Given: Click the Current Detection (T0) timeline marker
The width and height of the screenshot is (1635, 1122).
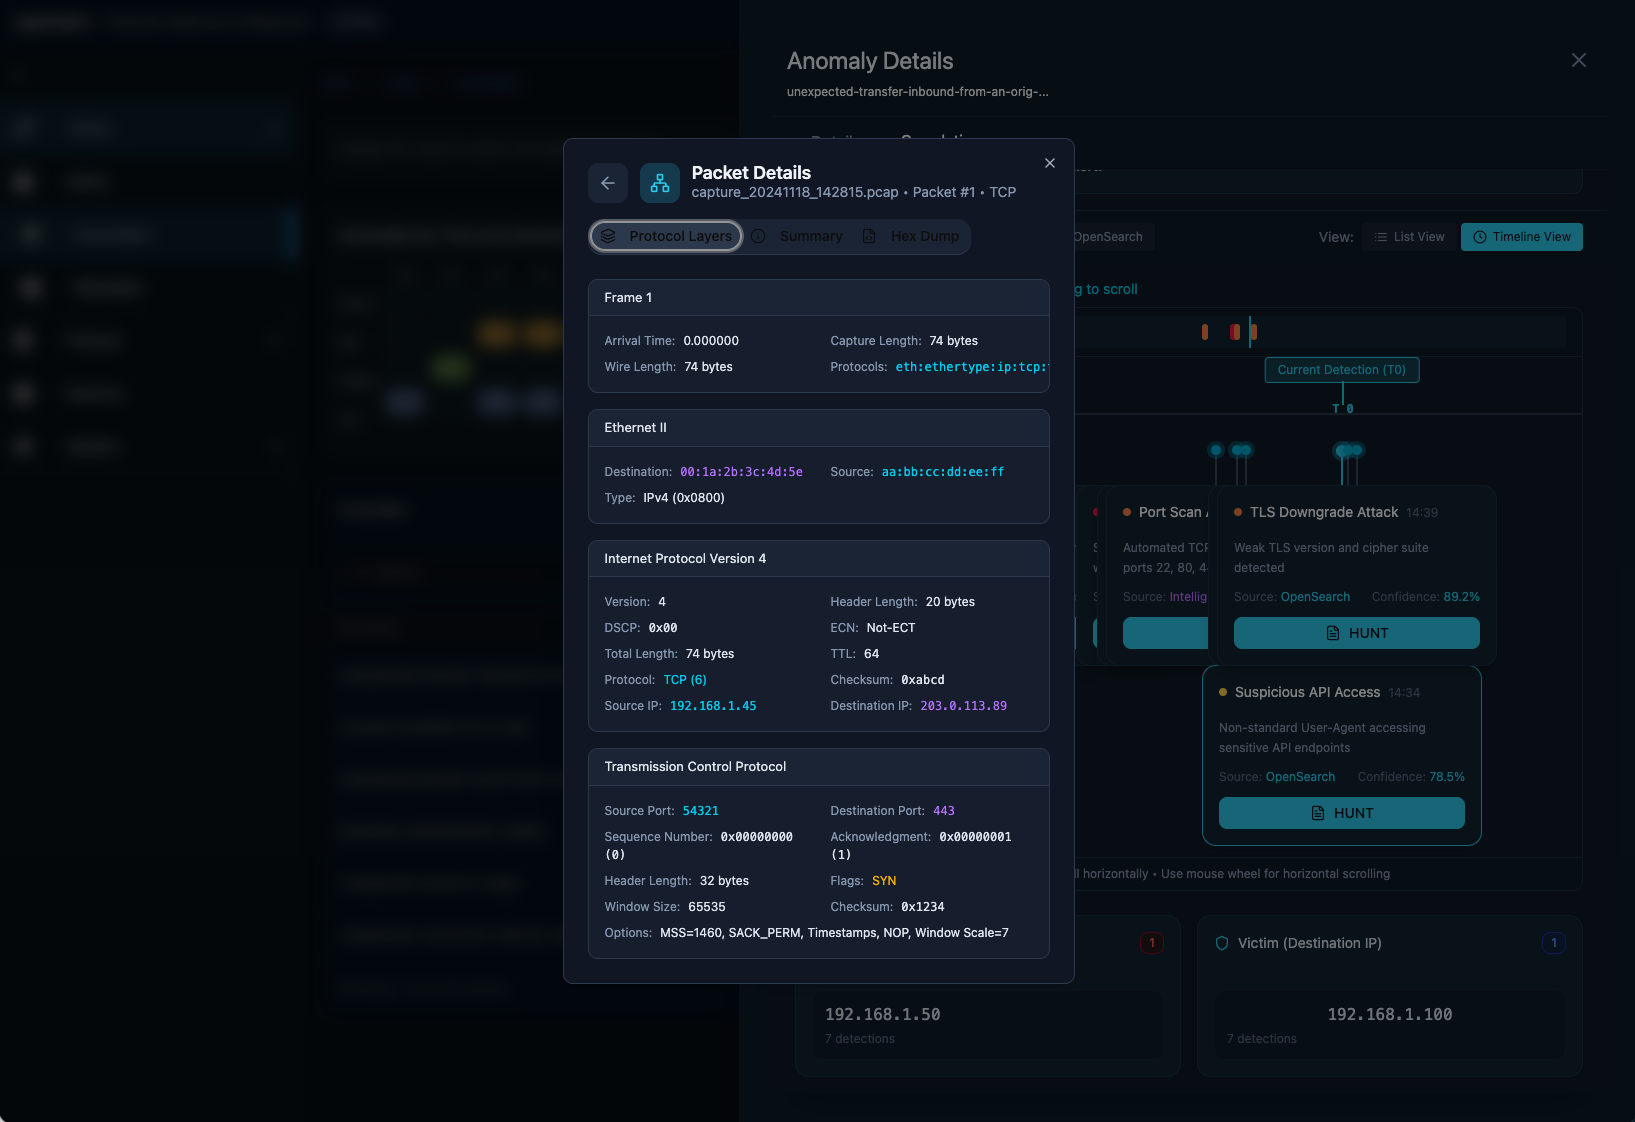Looking at the screenshot, I should (x=1341, y=370).
